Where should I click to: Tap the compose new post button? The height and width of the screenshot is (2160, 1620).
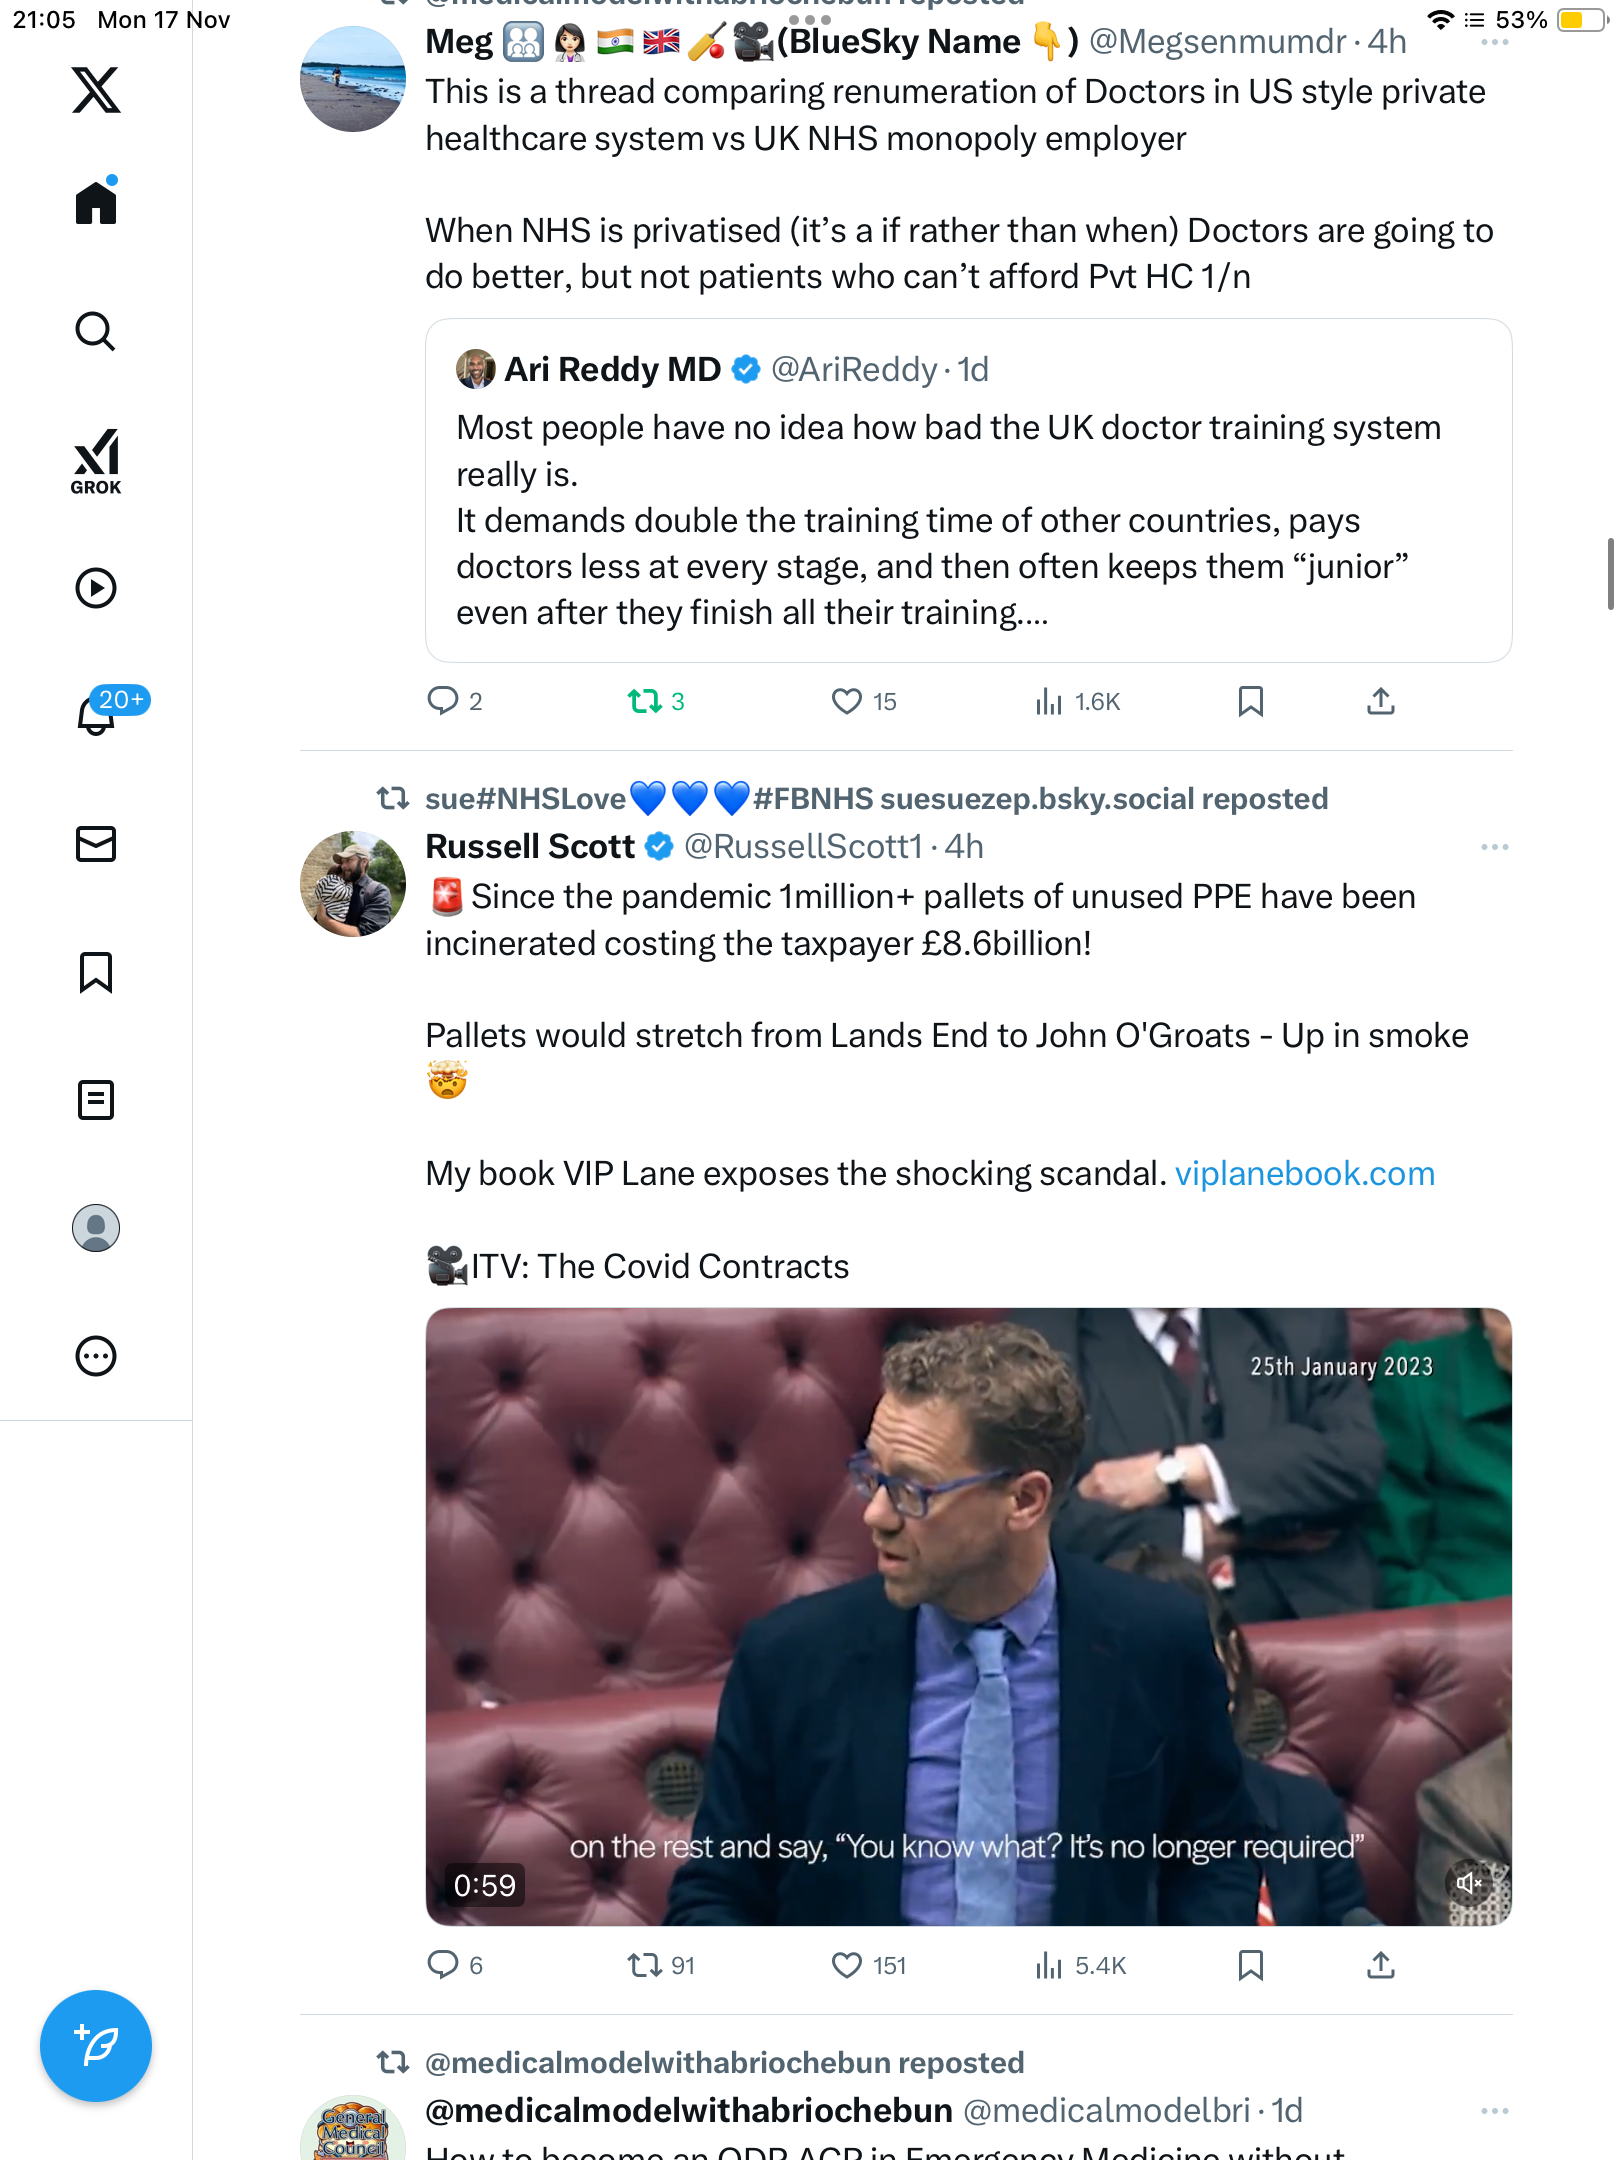(x=96, y=2045)
